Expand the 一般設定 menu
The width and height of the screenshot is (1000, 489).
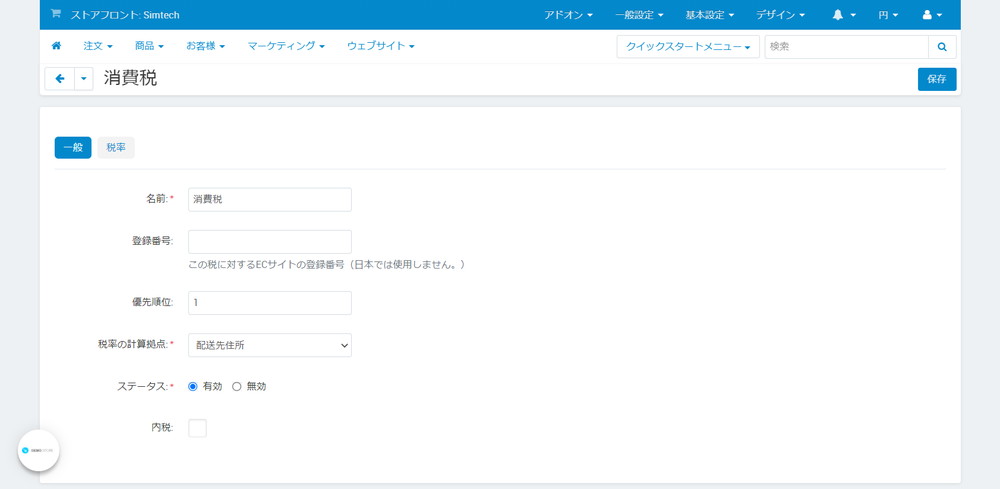click(639, 15)
